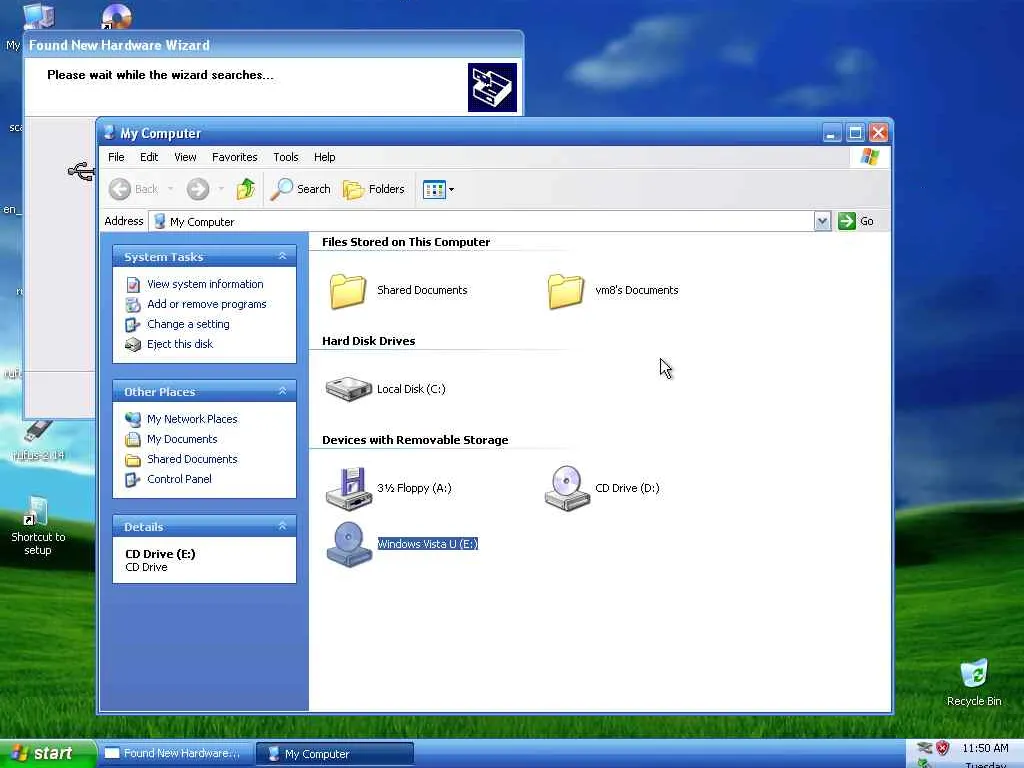The image size is (1024, 768).
Task: Collapse the Other Places panel
Action: point(282,391)
